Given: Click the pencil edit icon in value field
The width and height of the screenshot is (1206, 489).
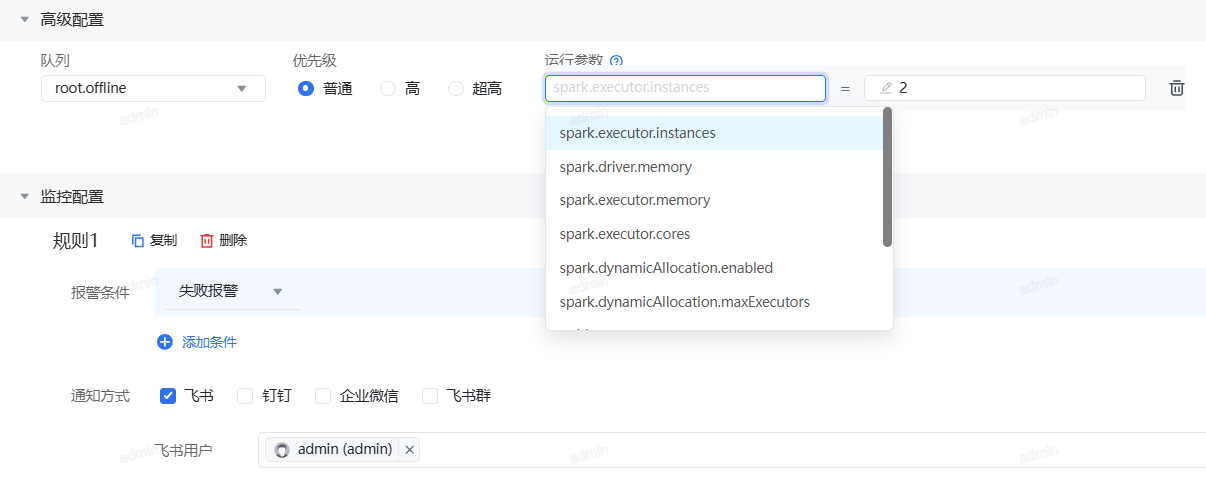Looking at the screenshot, I should pyautogui.click(x=885, y=88).
